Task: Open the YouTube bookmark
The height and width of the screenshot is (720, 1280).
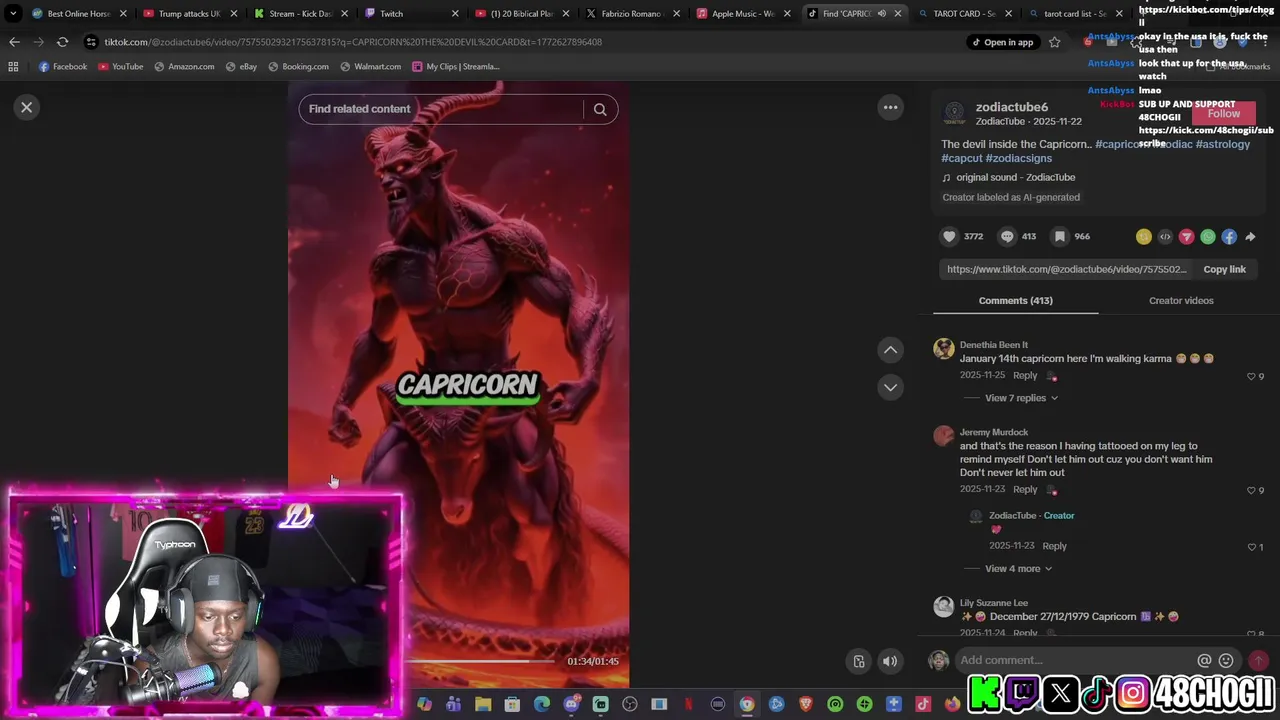Action: click(121, 67)
